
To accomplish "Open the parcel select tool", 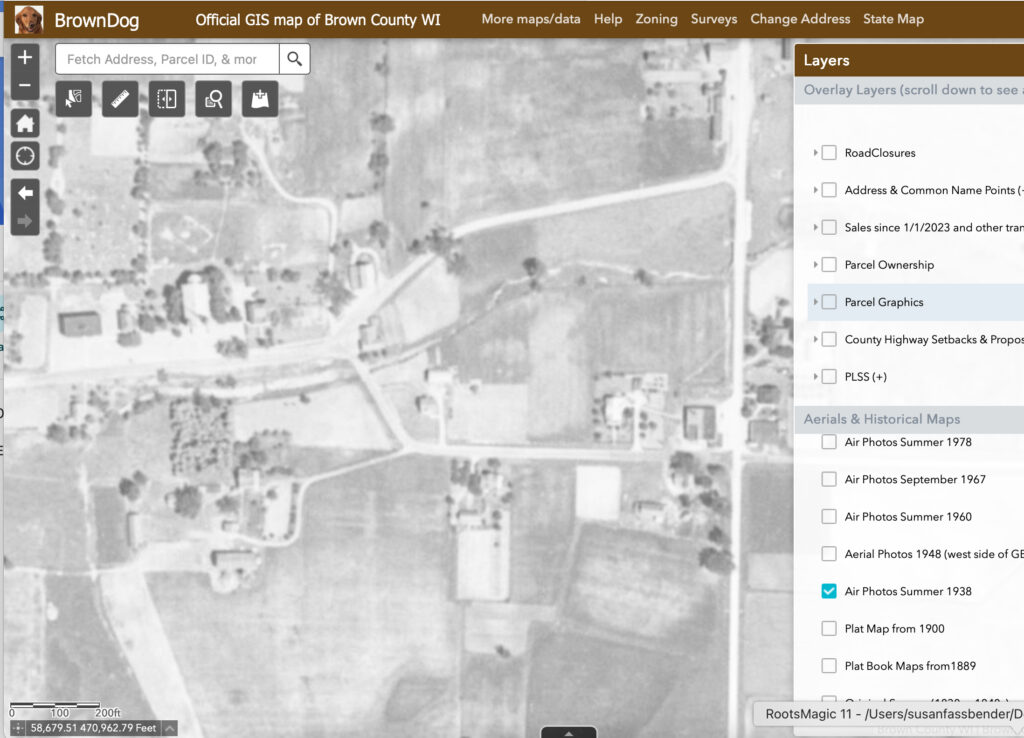I will point(74,99).
